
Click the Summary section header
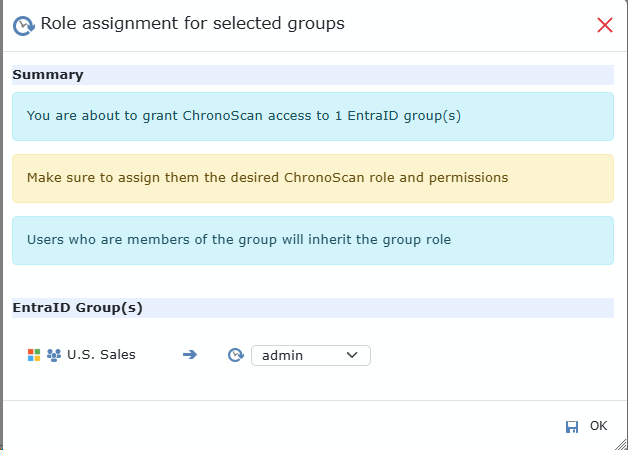point(48,75)
